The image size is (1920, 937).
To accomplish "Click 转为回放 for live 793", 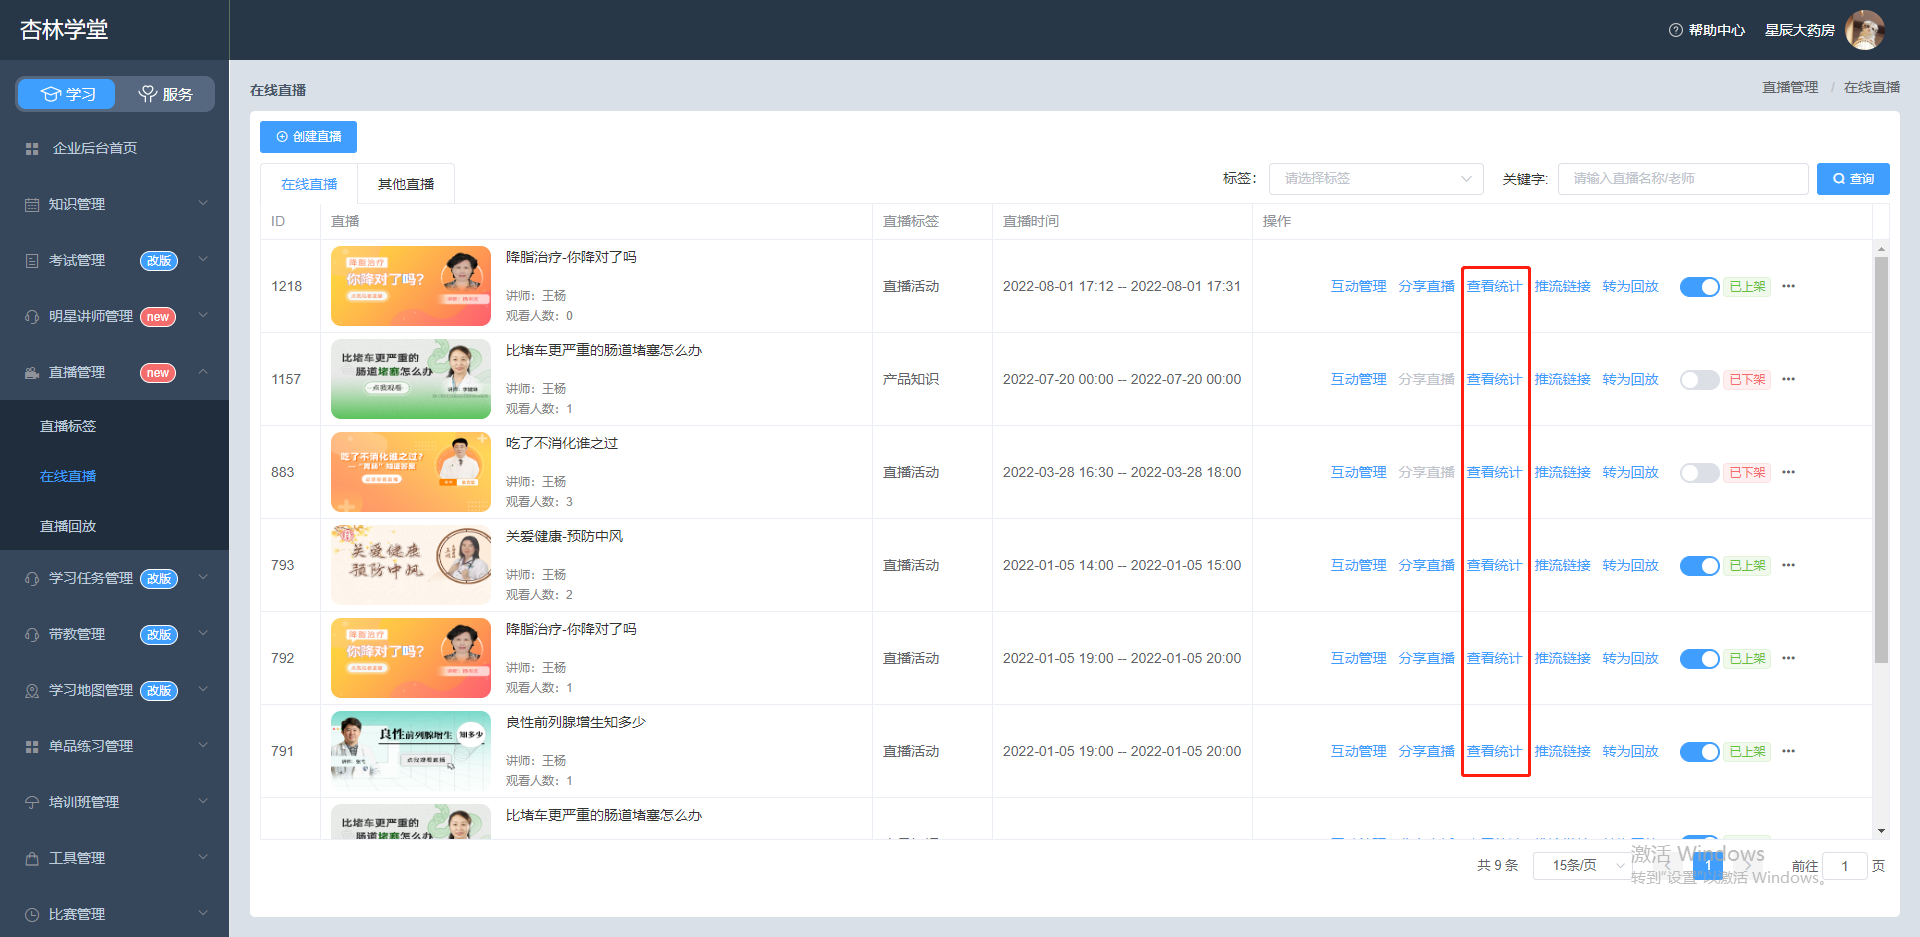I will [x=1630, y=565].
